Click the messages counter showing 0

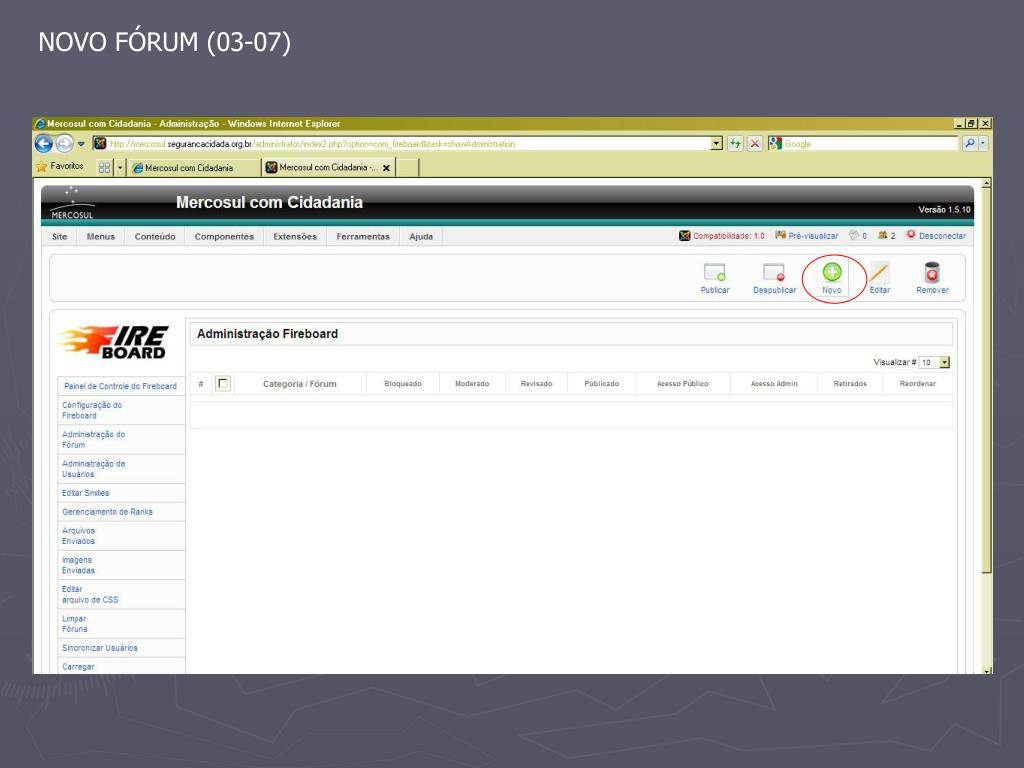(857, 236)
